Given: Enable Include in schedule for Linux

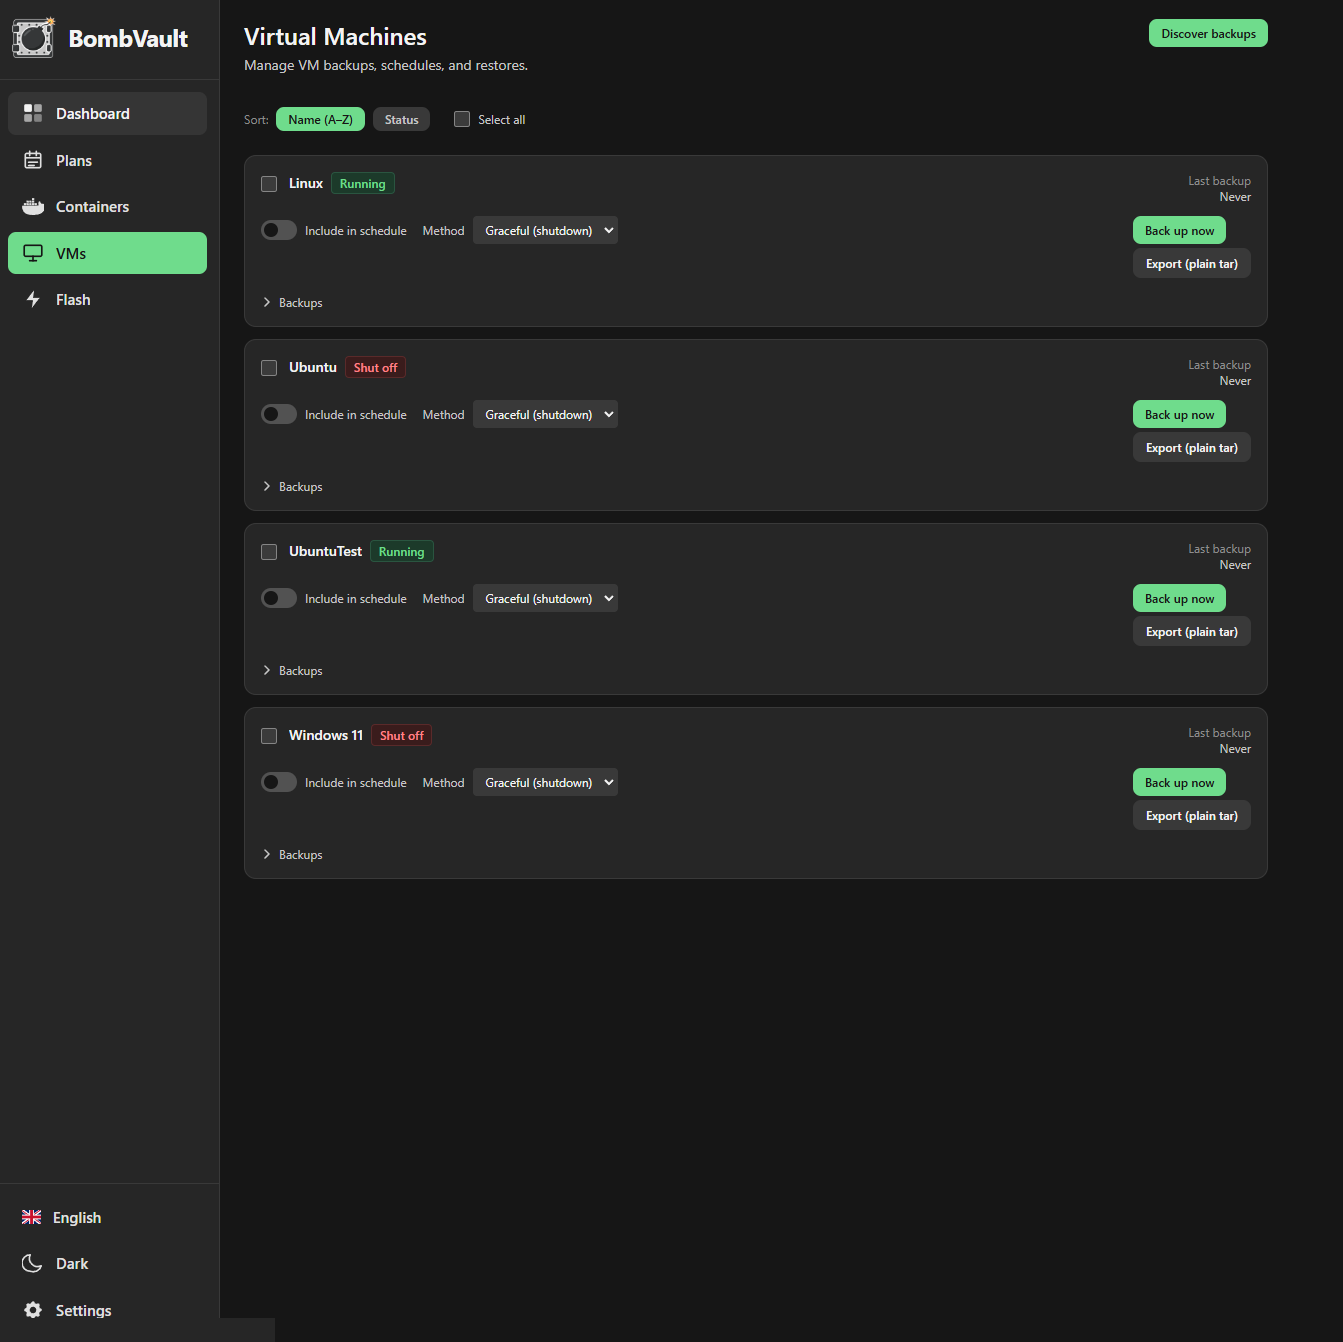Looking at the screenshot, I should [279, 230].
